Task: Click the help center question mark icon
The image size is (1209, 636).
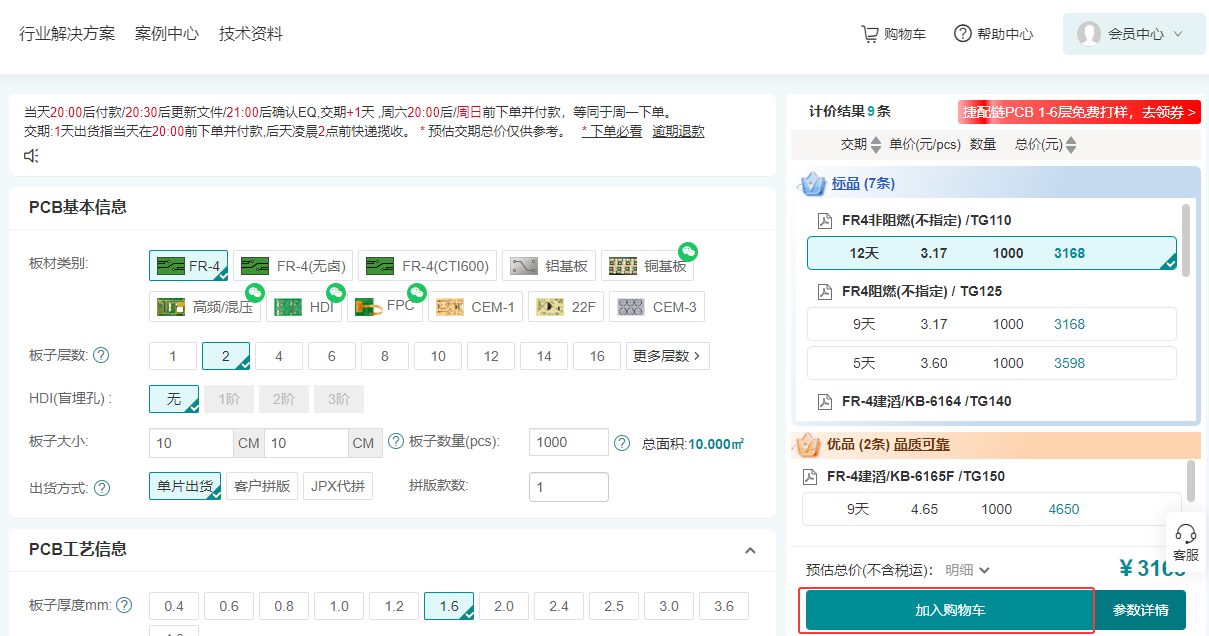Action: pos(962,34)
